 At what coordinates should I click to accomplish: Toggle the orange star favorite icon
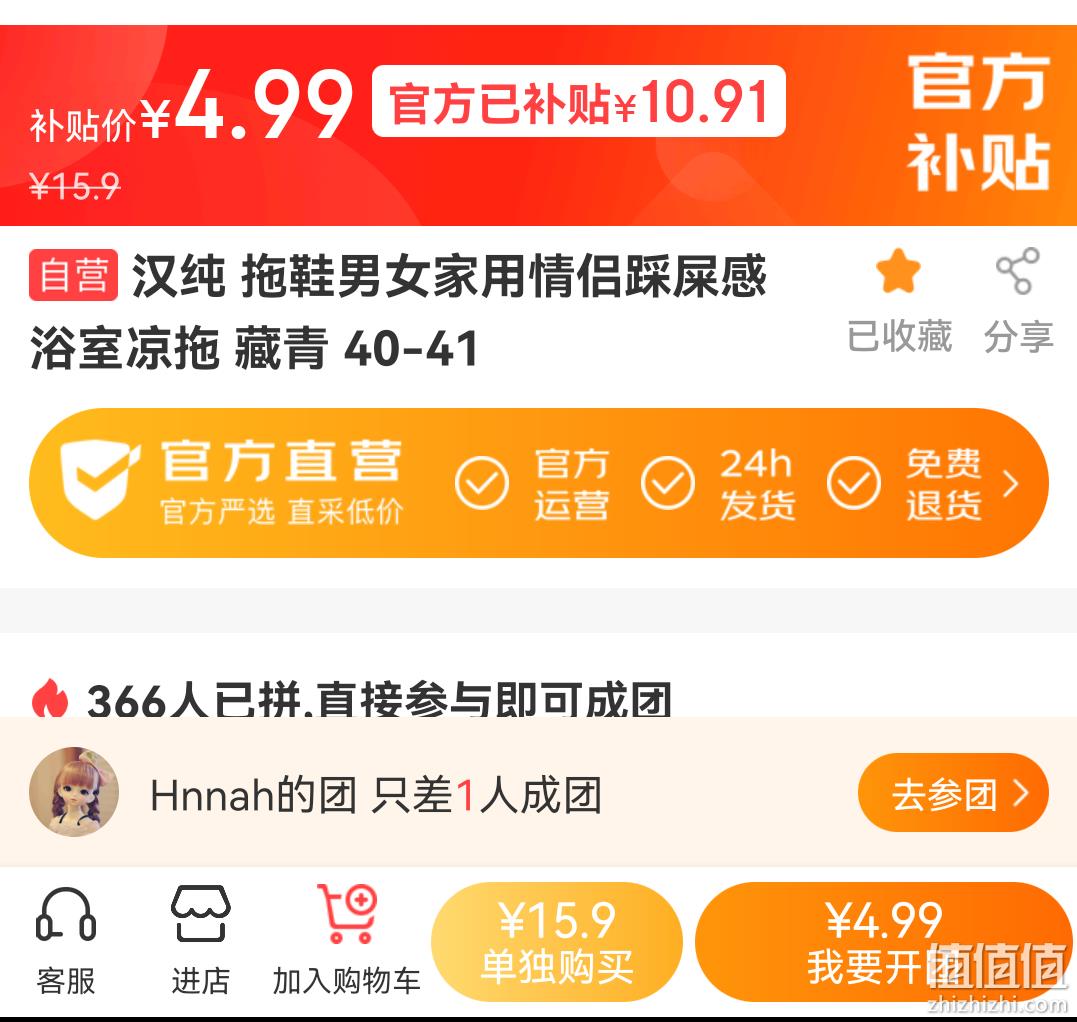click(898, 271)
